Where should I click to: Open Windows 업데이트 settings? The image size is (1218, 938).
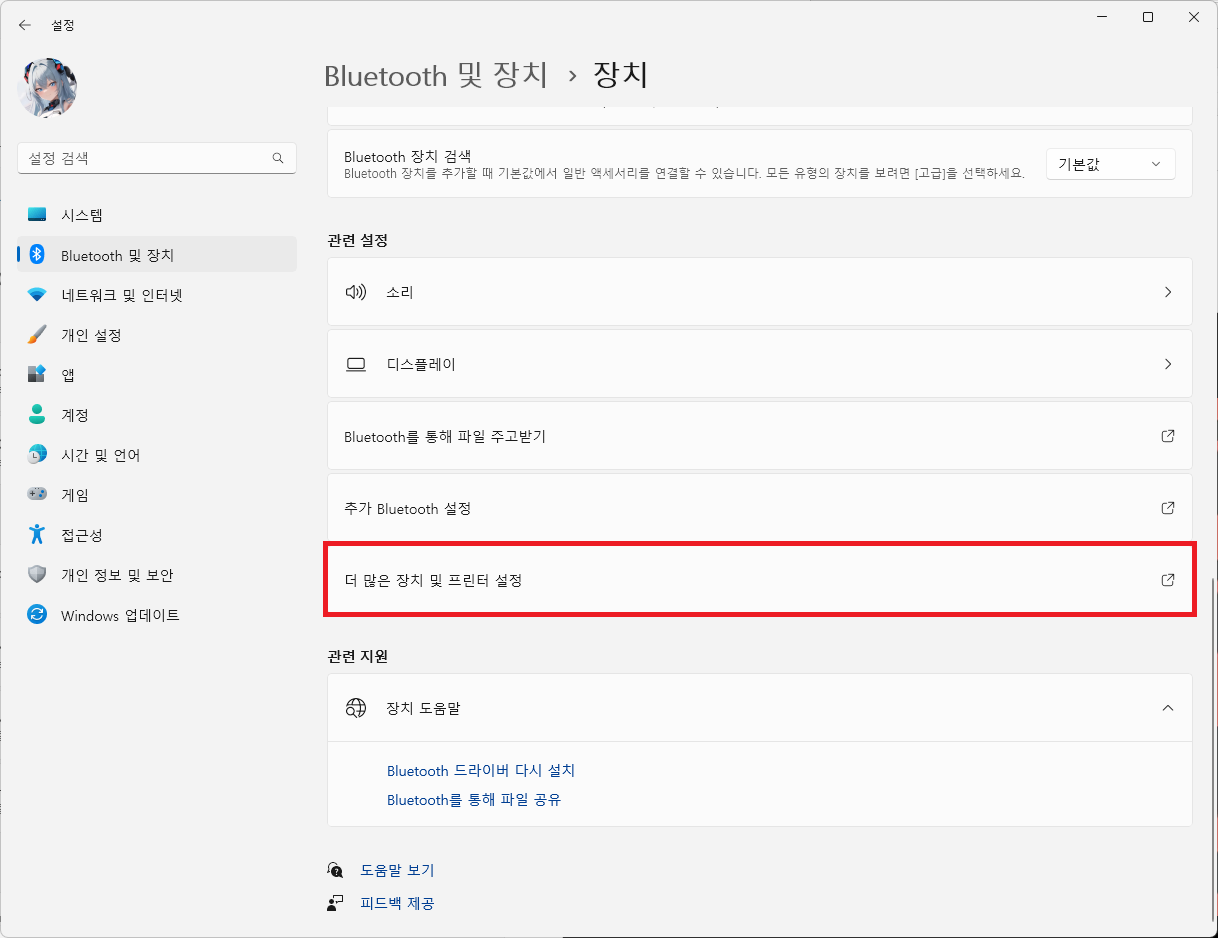(157, 615)
